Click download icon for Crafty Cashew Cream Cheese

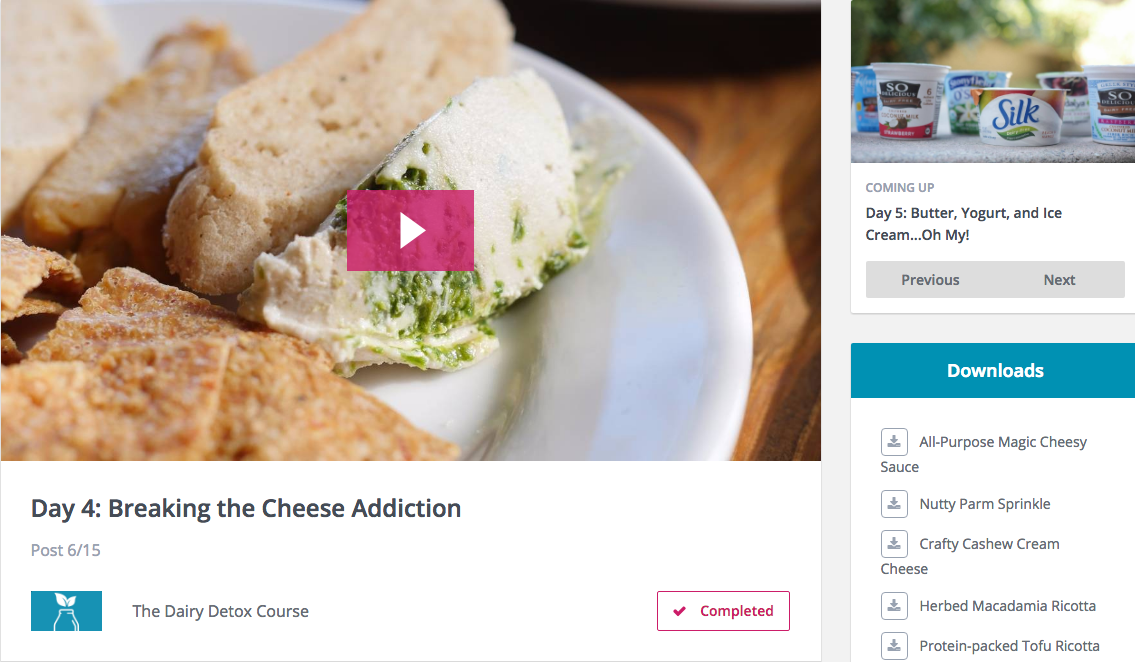(x=894, y=543)
